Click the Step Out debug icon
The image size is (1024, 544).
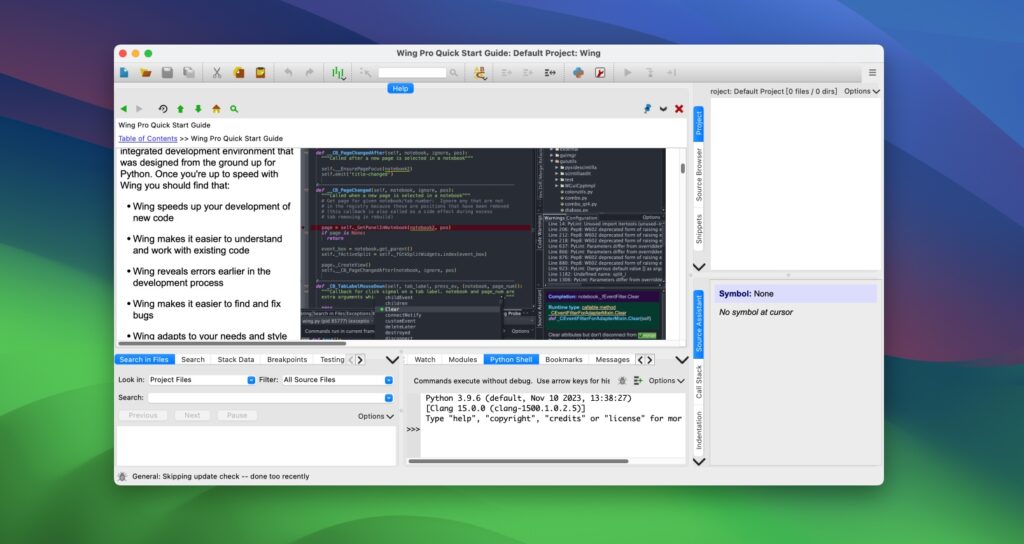pyautogui.click(x=671, y=72)
